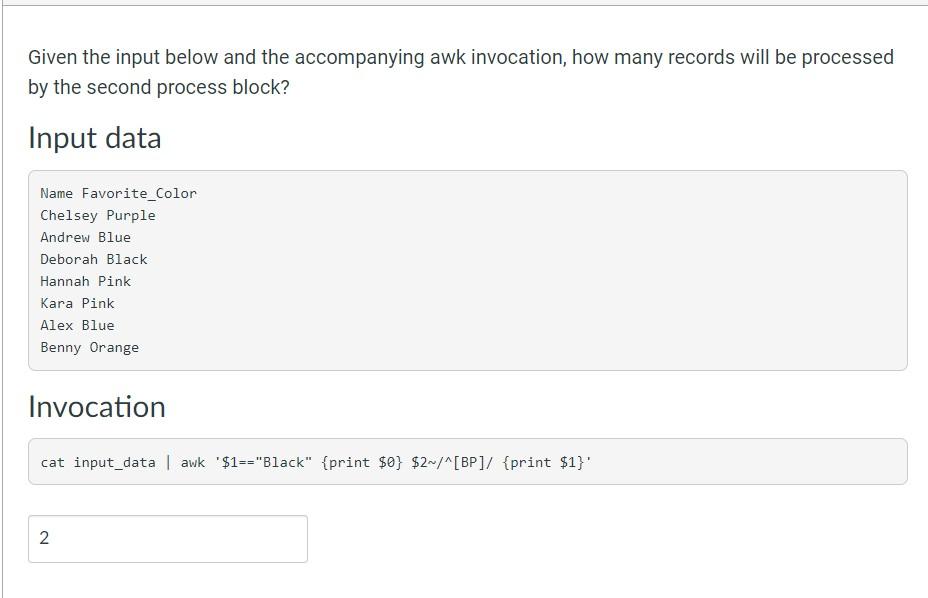This screenshot has height=598, width=928.
Task: Select the 'Alex Blue' line
Action: (77, 325)
